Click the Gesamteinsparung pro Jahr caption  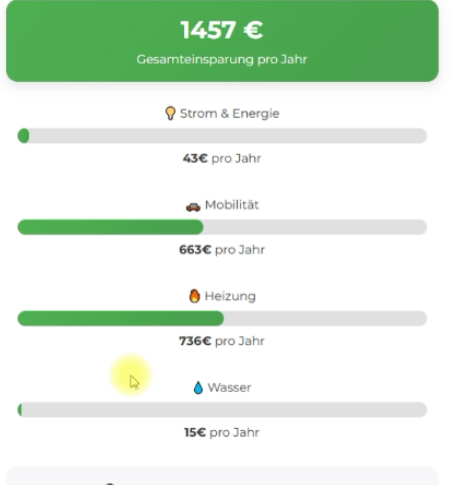point(222,60)
